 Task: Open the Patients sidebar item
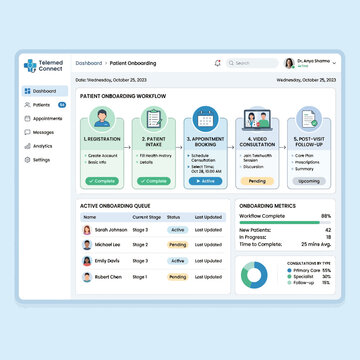coord(45,105)
